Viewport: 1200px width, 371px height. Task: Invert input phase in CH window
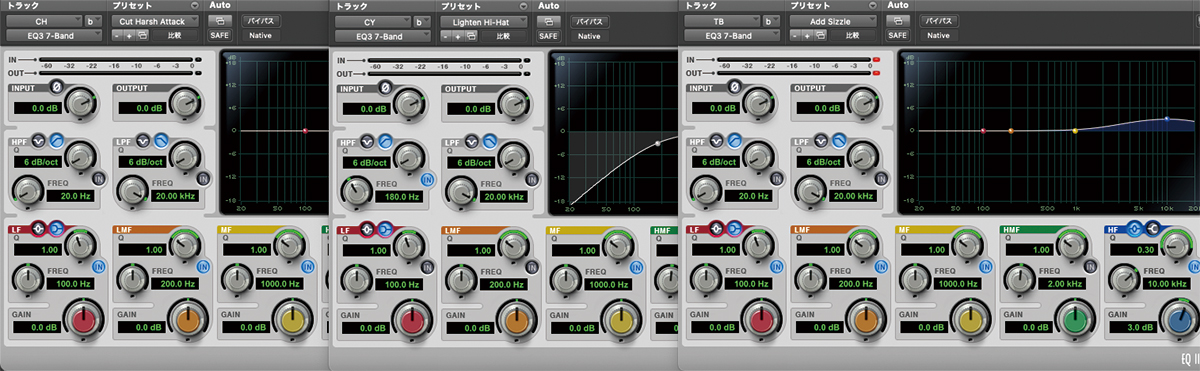click(56, 87)
